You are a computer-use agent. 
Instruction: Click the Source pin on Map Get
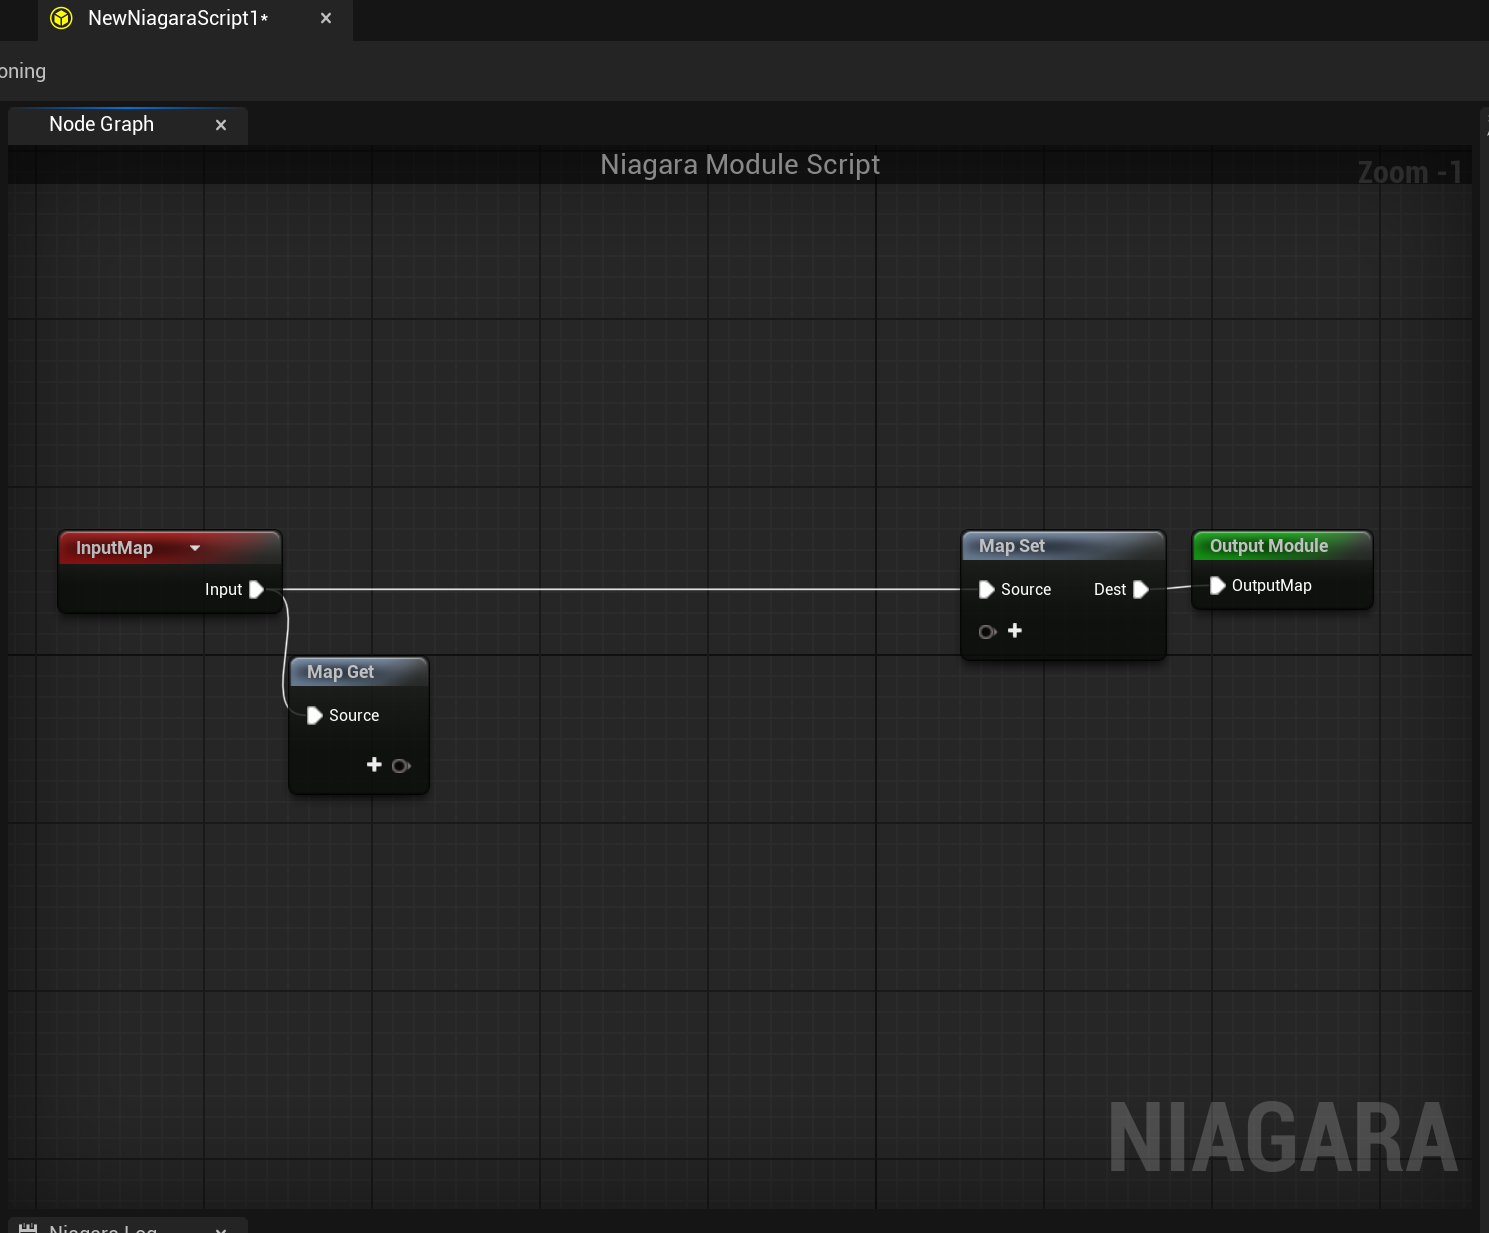(x=314, y=715)
